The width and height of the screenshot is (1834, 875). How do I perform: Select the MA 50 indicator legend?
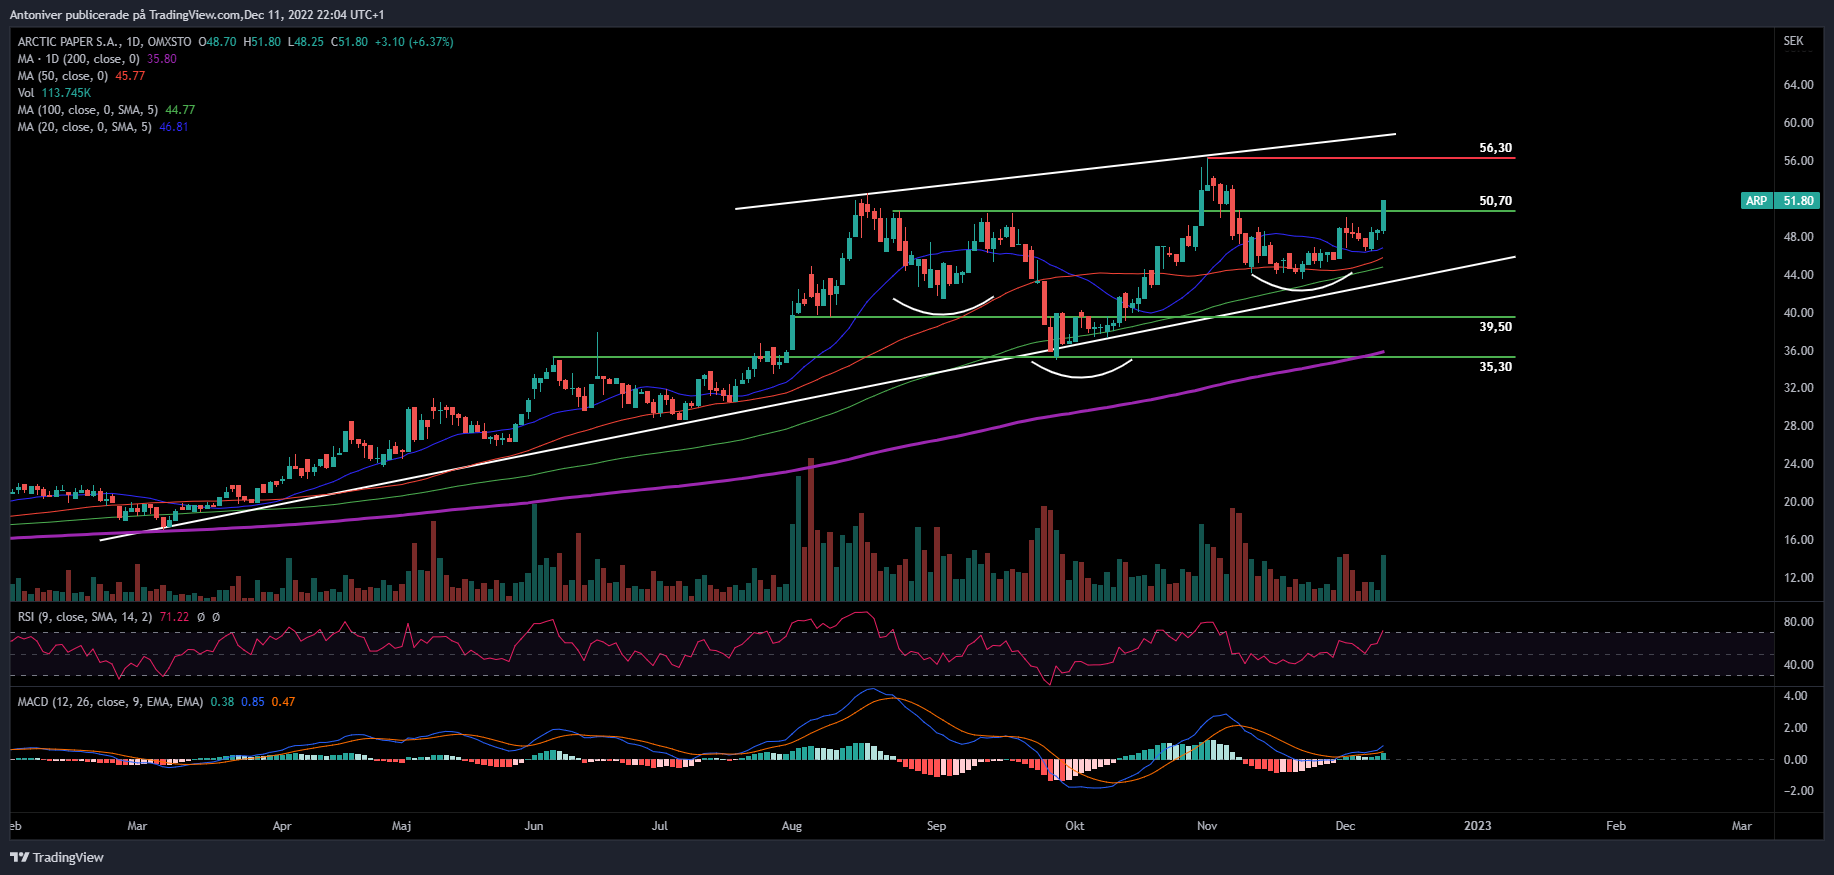(63, 76)
